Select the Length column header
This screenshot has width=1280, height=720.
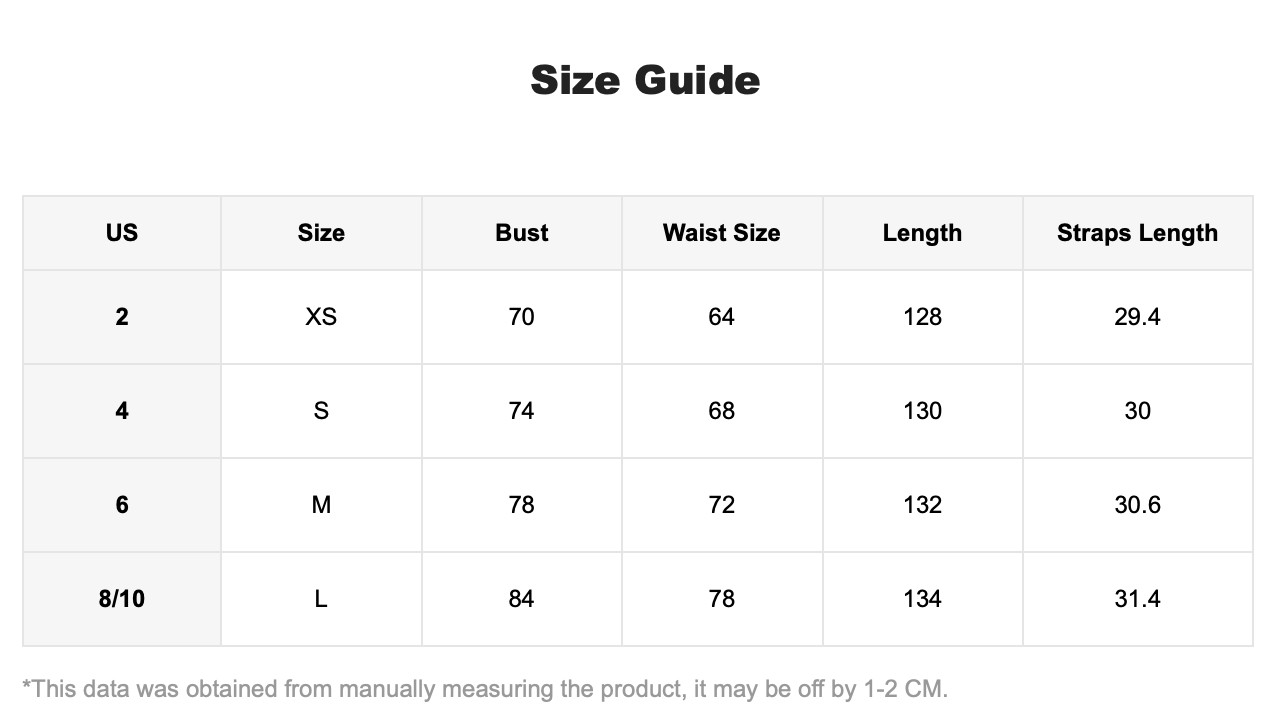click(922, 233)
